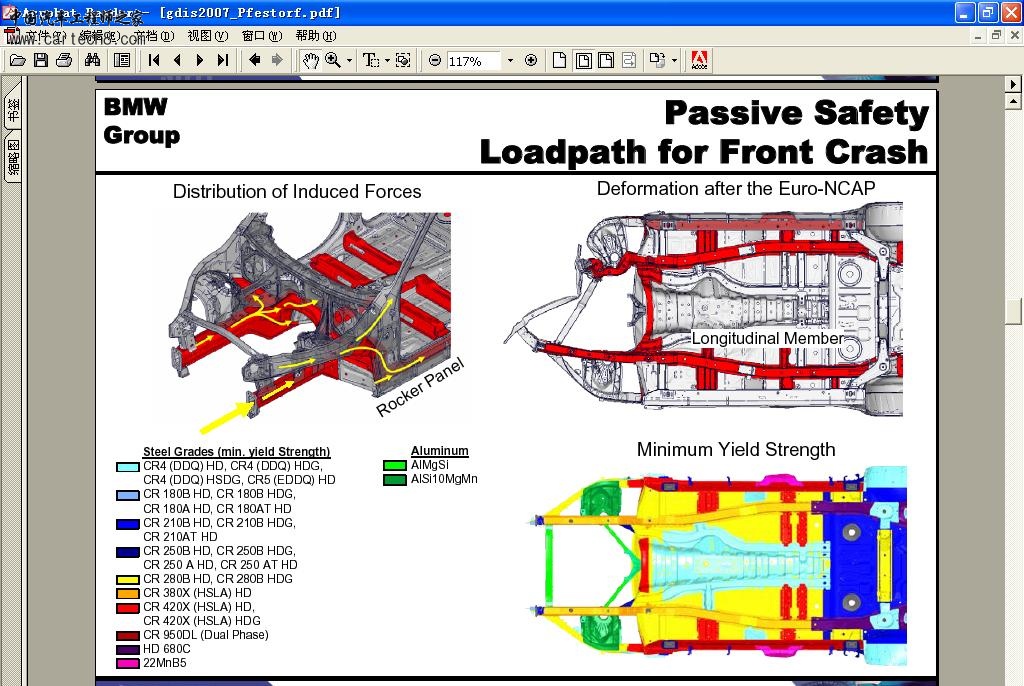Image resolution: width=1024 pixels, height=686 pixels.
Task: Print the document using the printer icon
Action: pos(63,61)
